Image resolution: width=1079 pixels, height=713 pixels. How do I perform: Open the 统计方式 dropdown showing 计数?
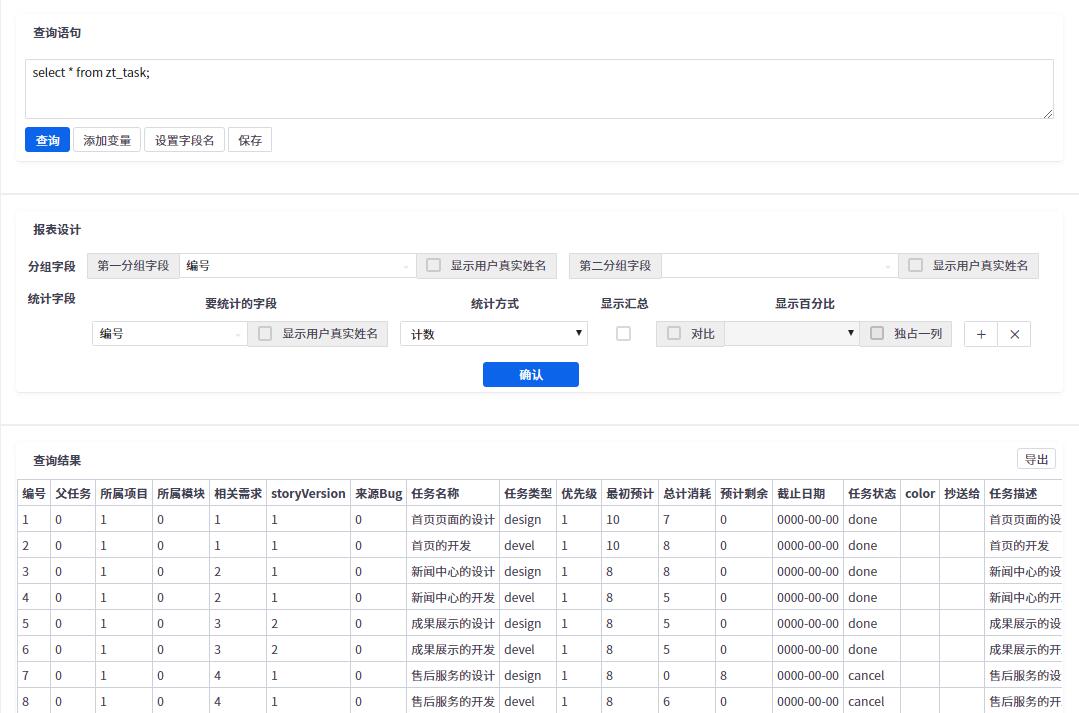tap(494, 334)
